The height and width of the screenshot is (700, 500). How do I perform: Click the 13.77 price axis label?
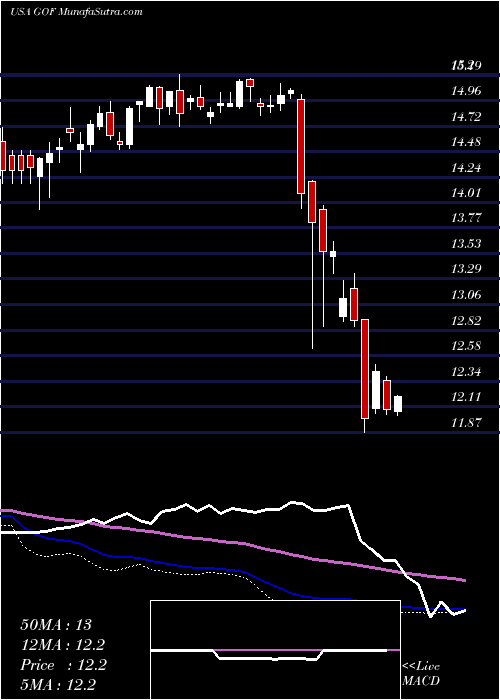click(x=466, y=218)
